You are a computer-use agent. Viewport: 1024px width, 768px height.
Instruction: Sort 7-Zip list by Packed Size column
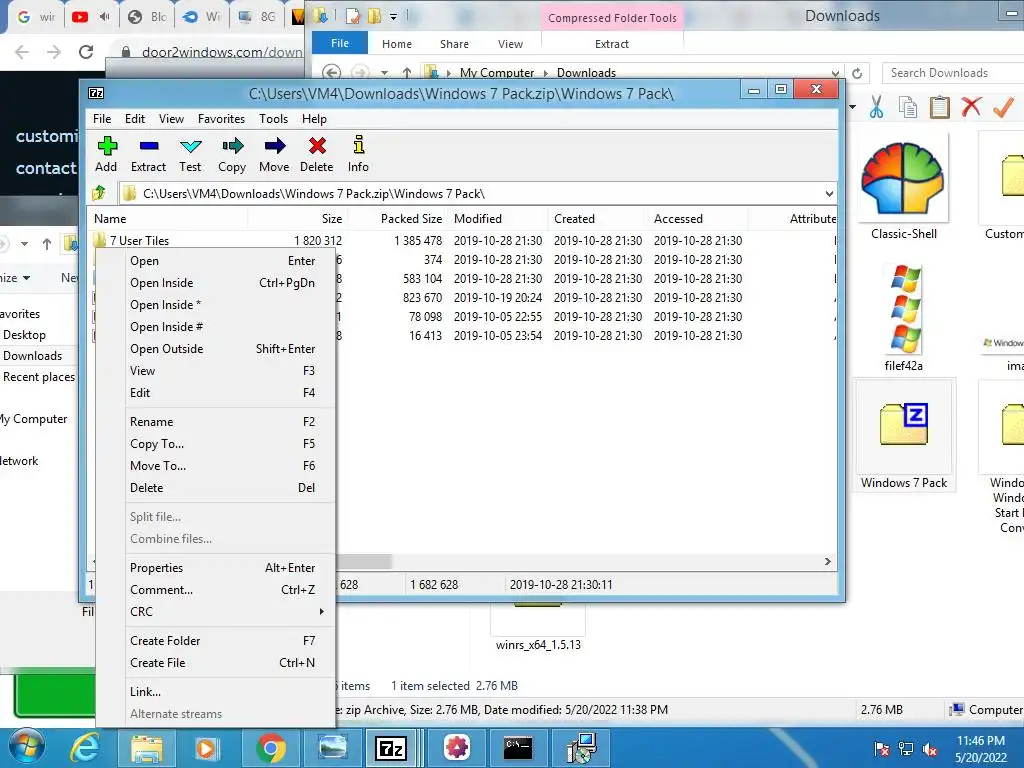coord(396,219)
